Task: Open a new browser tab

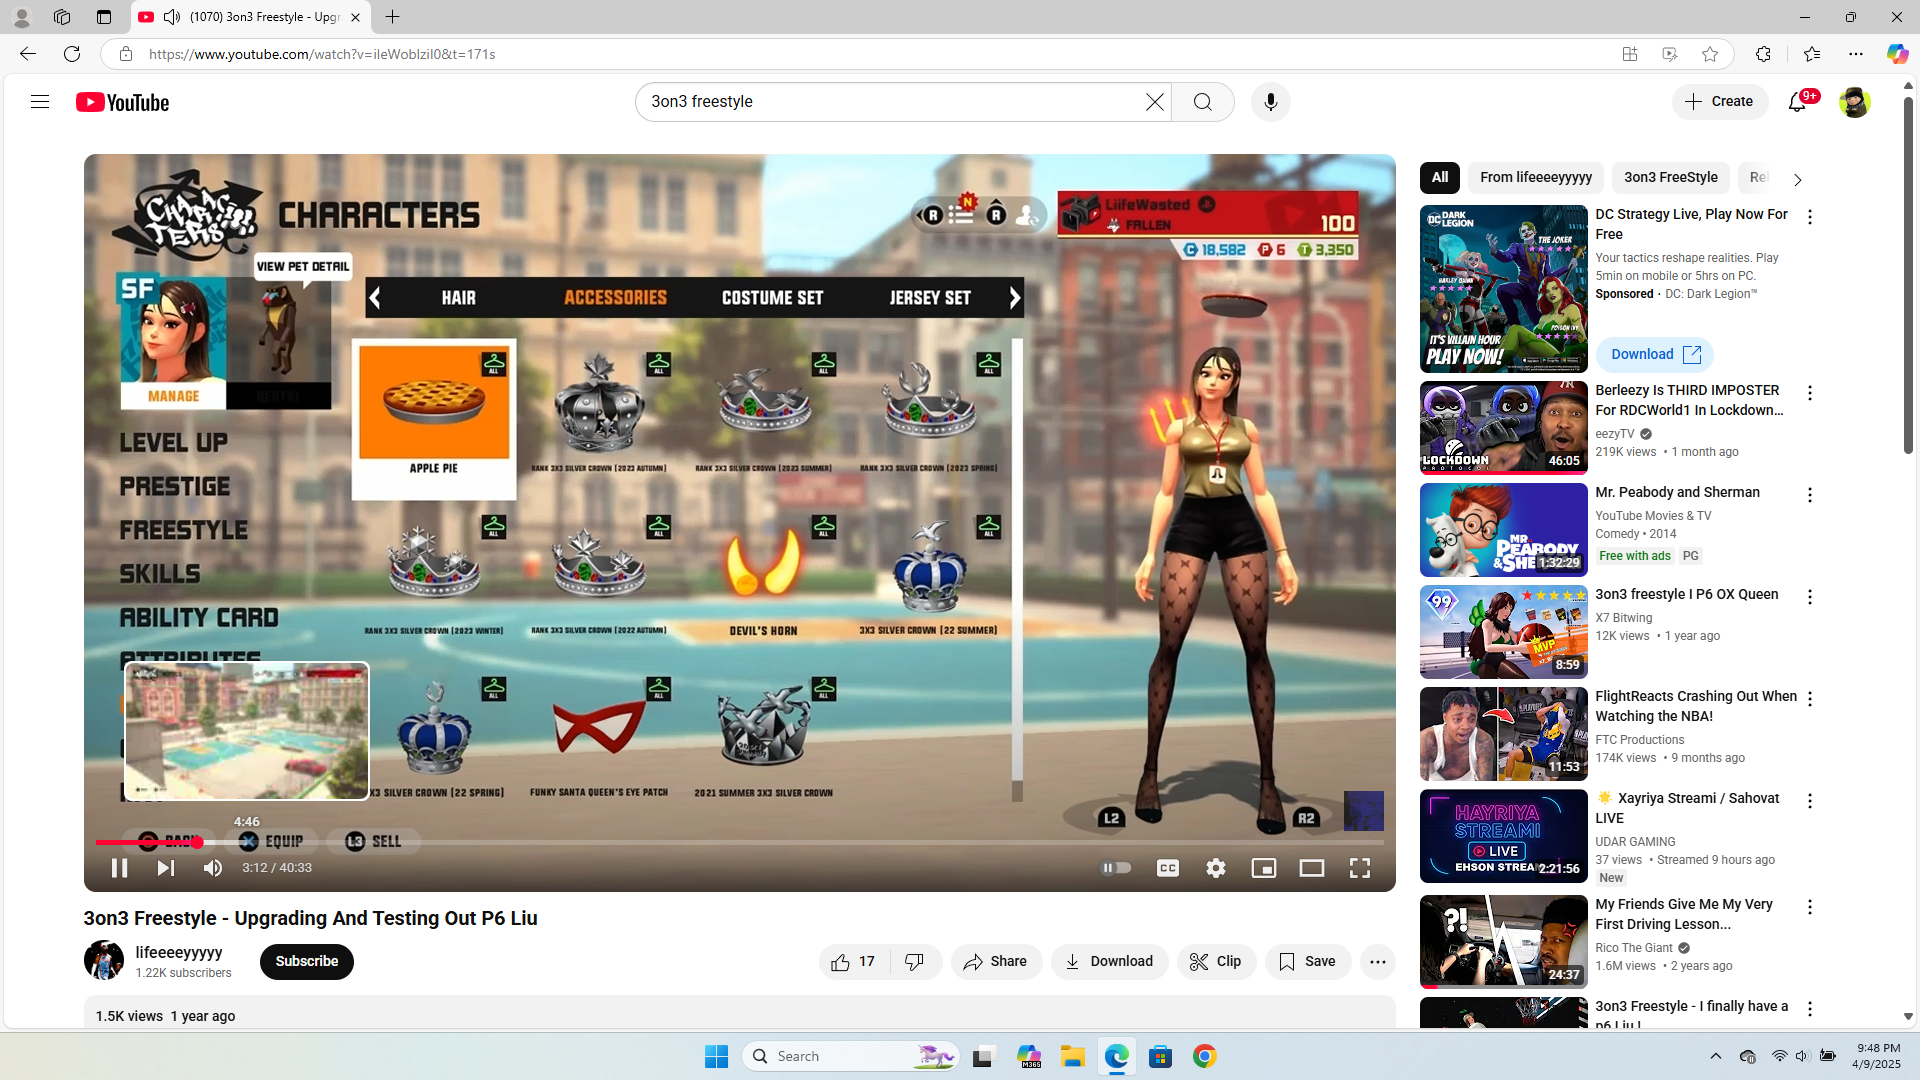Action: click(x=393, y=17)
